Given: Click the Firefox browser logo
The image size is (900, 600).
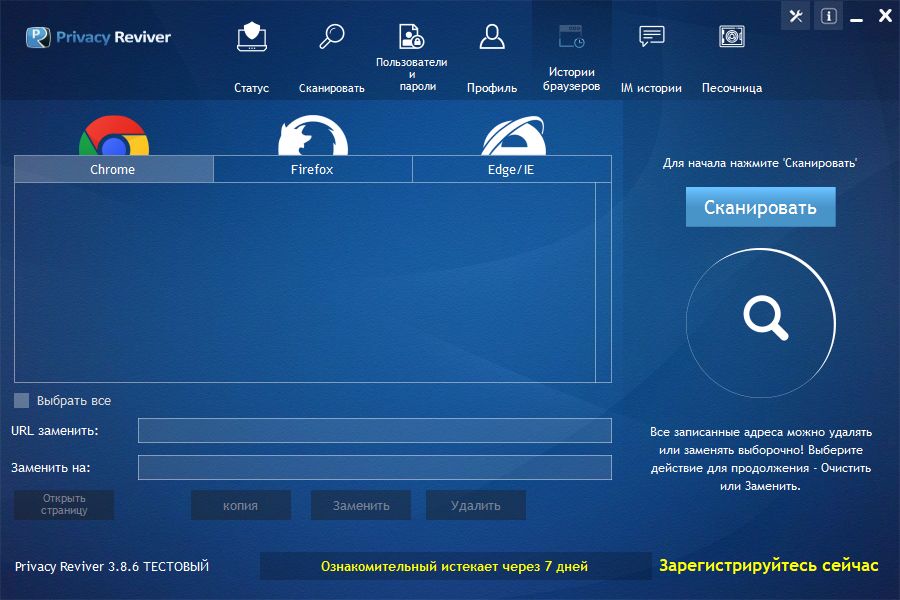Looking at the screenshot, I should [x=313, y=136].
